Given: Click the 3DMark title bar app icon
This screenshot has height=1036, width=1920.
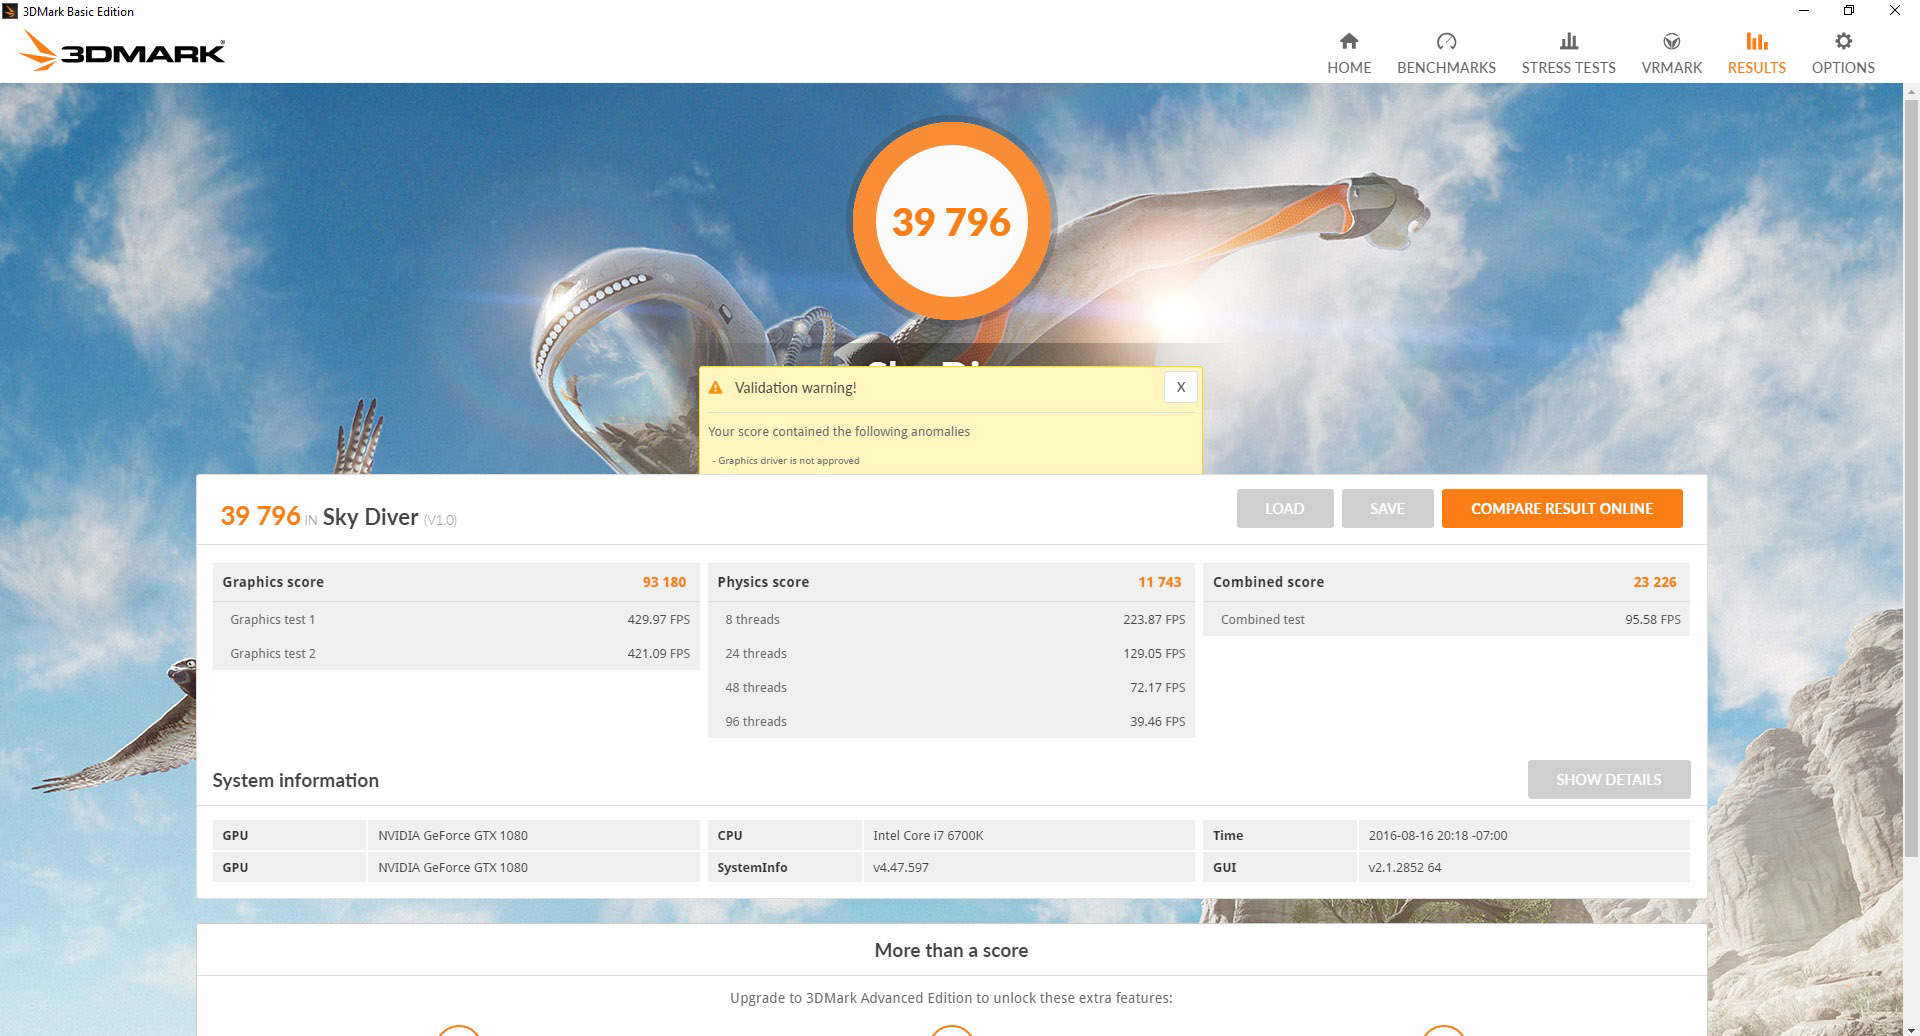Looking at the screenshot, I should 10,11.
